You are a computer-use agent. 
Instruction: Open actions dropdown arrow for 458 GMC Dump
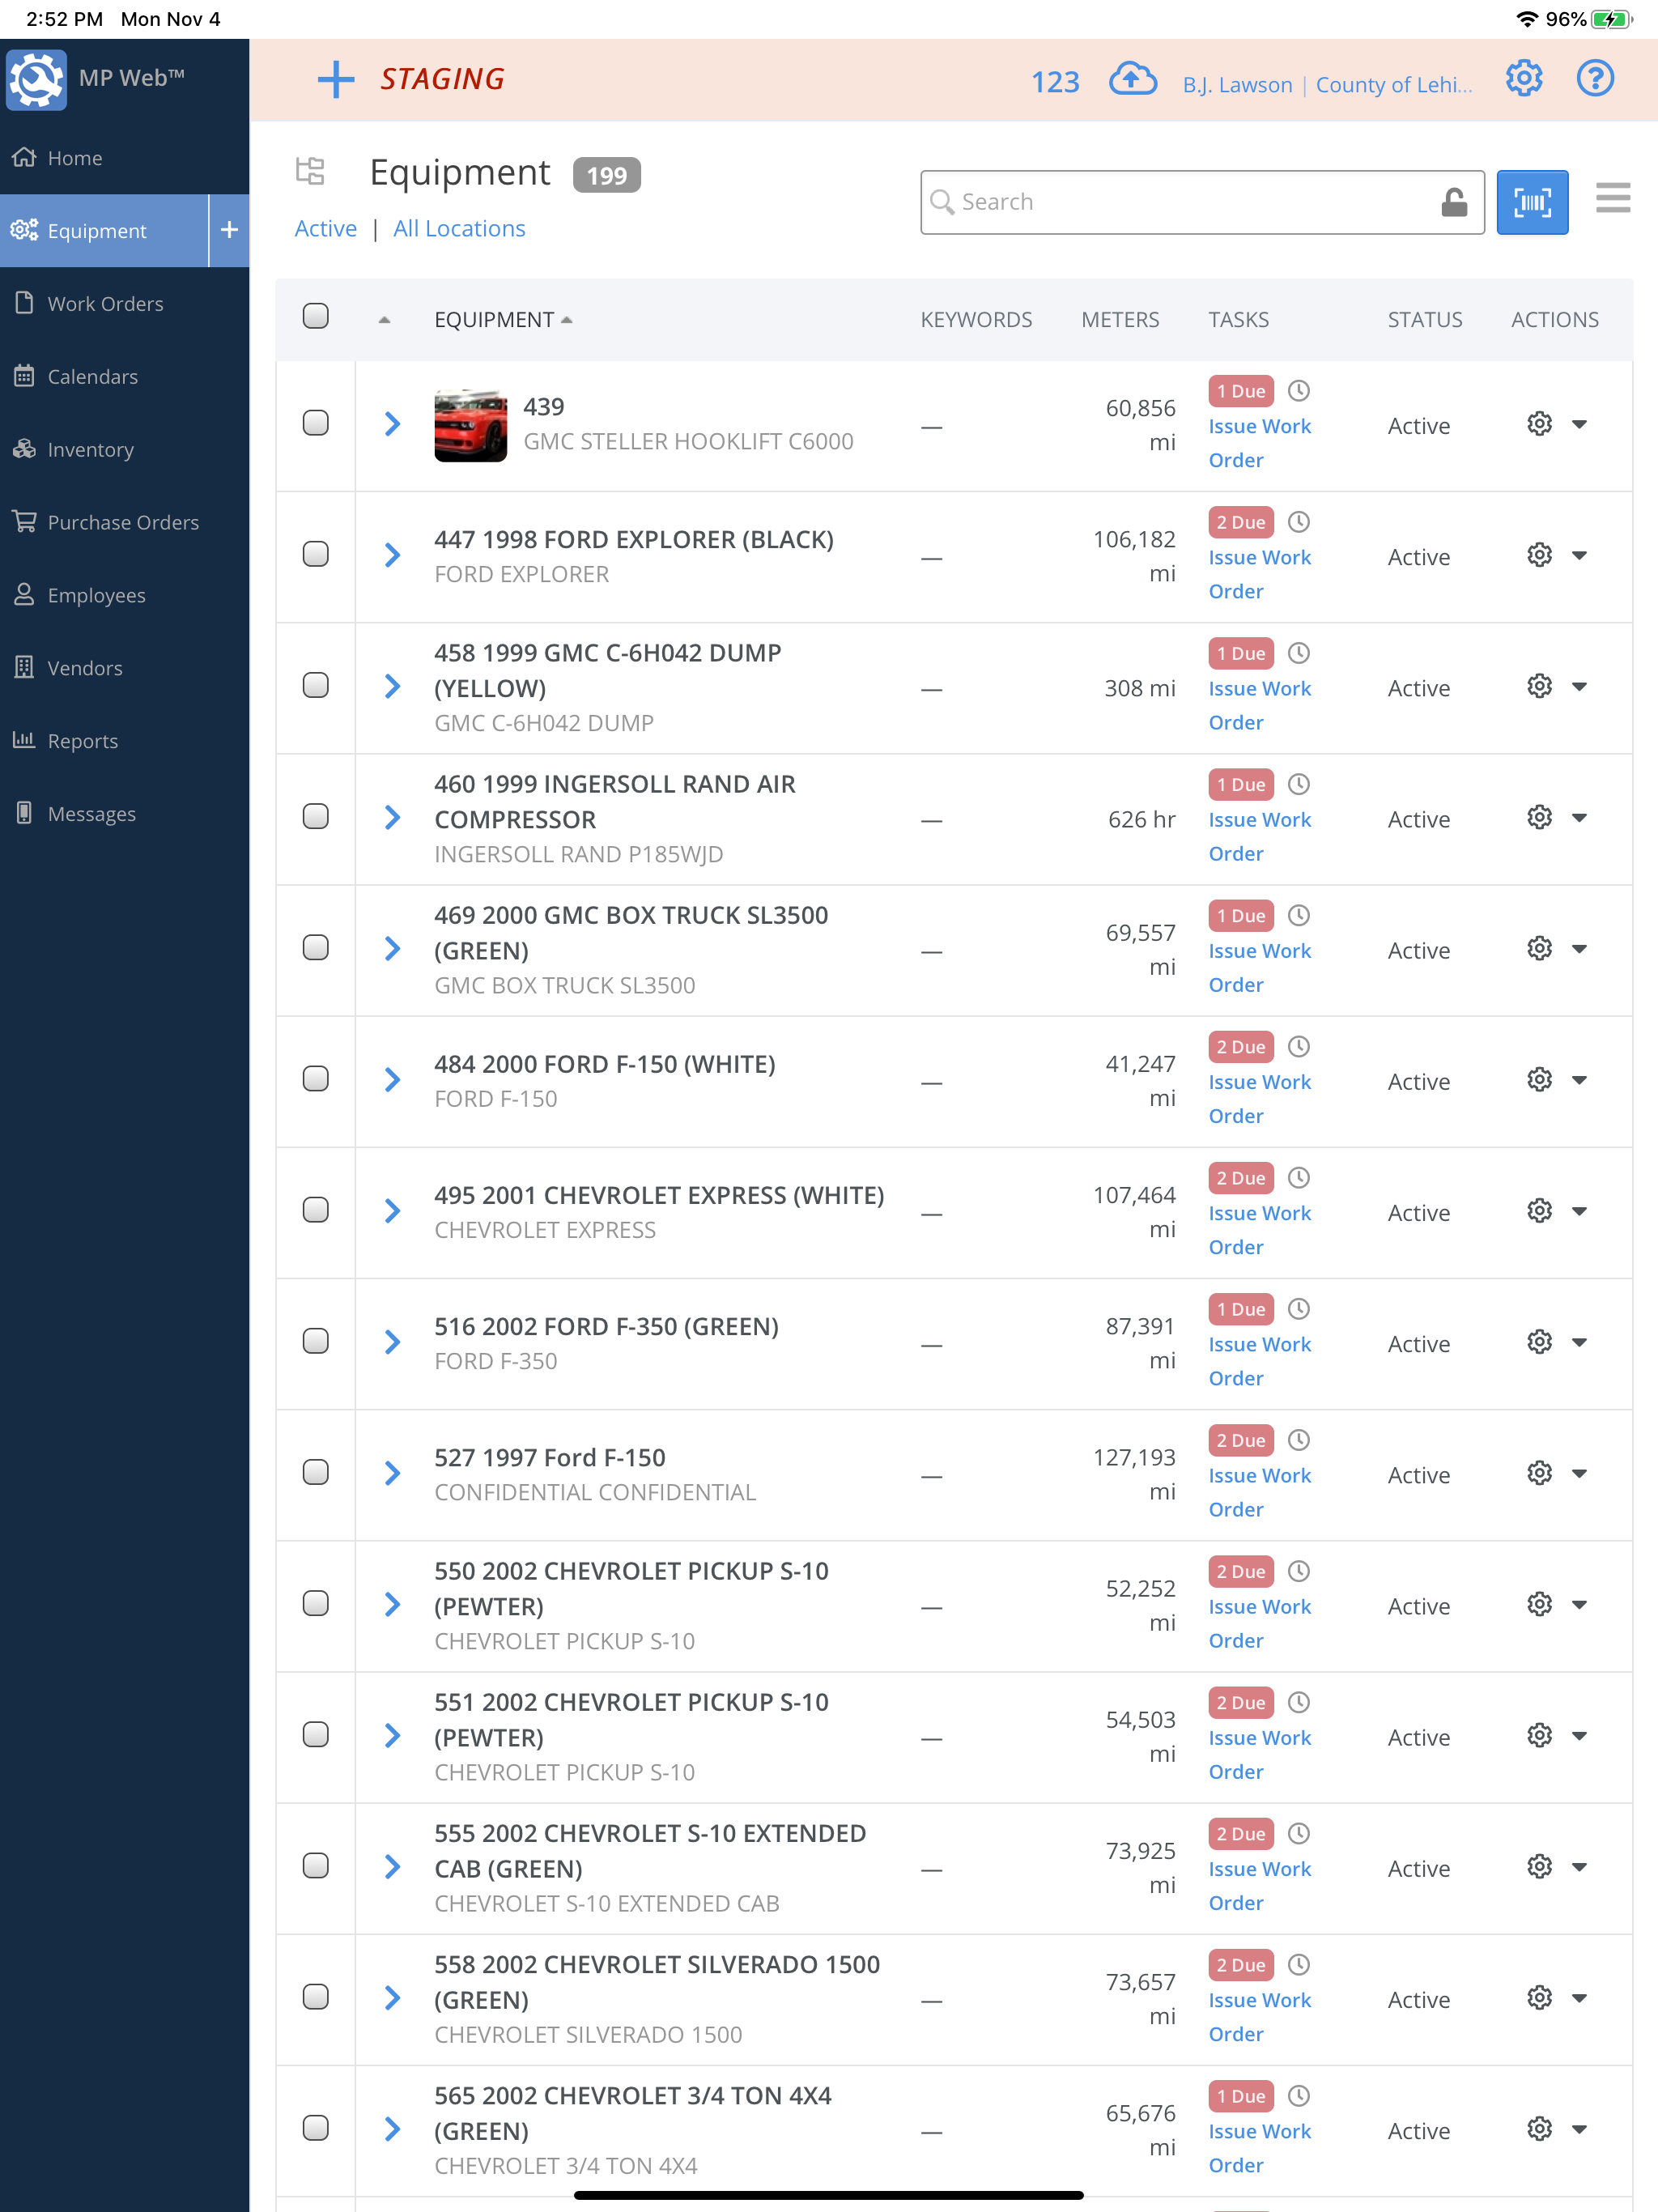1580,687
